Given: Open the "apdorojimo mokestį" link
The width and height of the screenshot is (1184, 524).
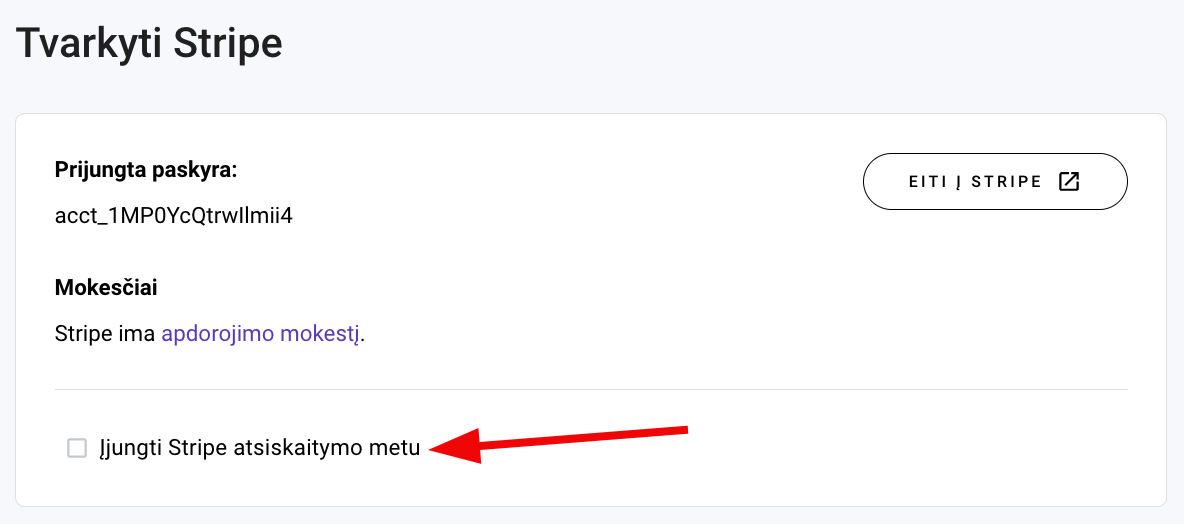Looking at the screenshot, I should coord(262,334).
